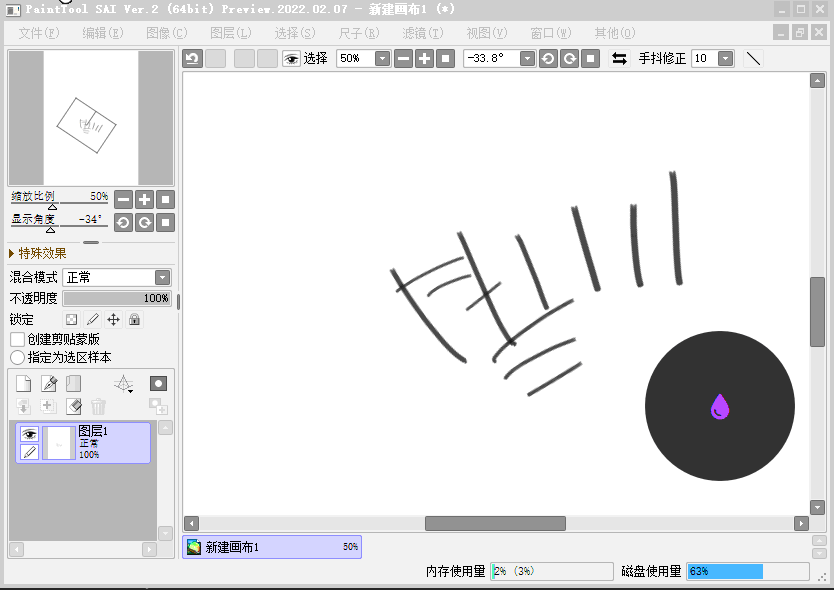This screenshot has width=834, height=590.
Task: Rotate the view counterclockwise from the toolbar
Action: [548, 59]
